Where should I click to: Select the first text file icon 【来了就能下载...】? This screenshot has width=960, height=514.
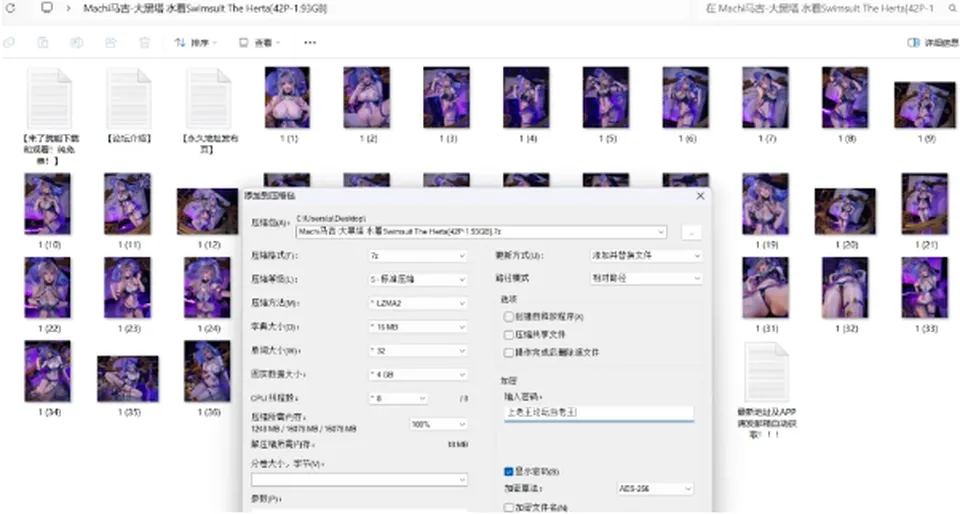pos(49,99)
